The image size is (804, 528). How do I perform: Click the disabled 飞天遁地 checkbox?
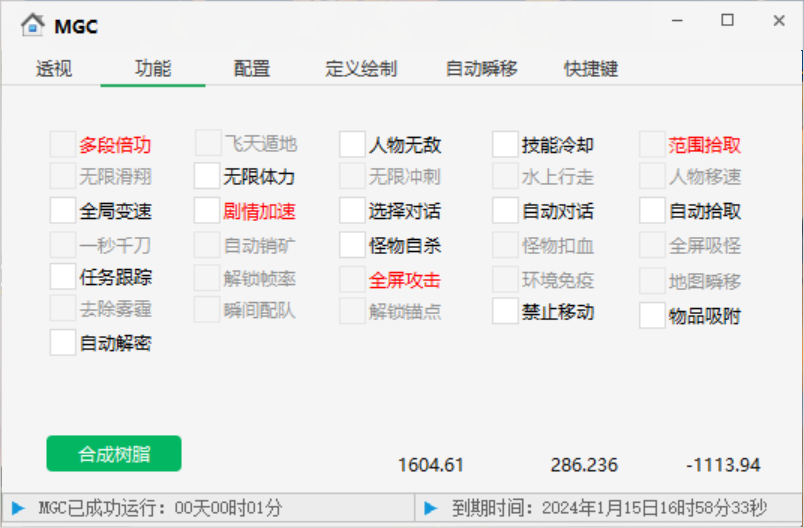pos(208,143)
